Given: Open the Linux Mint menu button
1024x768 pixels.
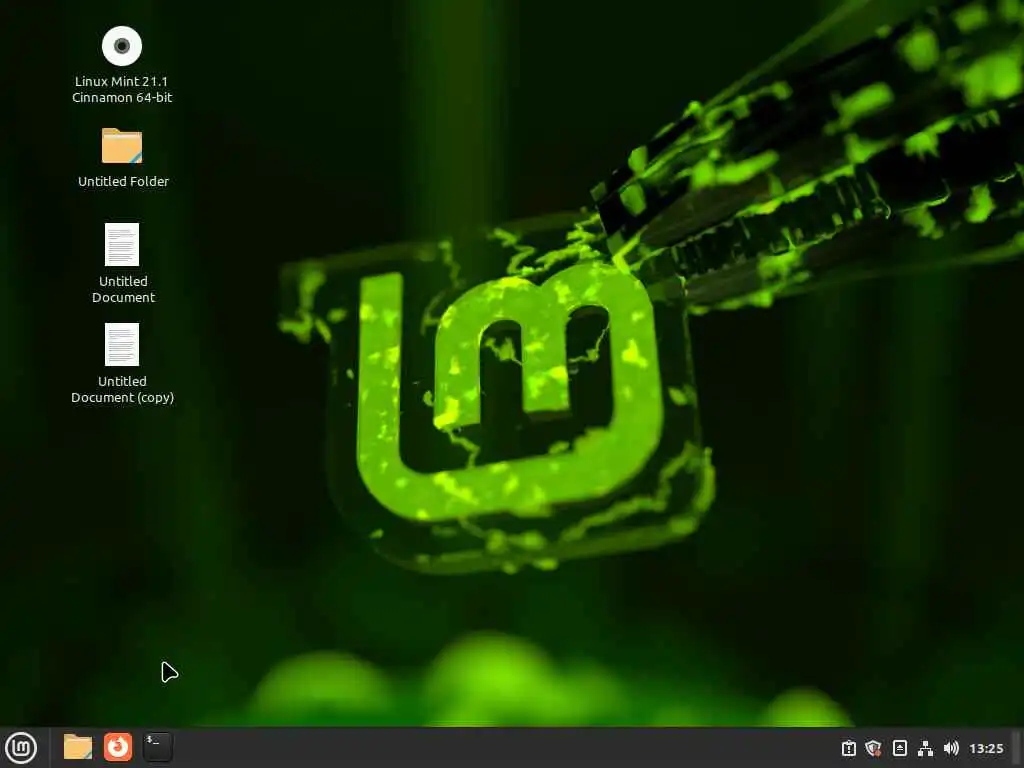Looking at the screenshot, I should pos(21,748).
